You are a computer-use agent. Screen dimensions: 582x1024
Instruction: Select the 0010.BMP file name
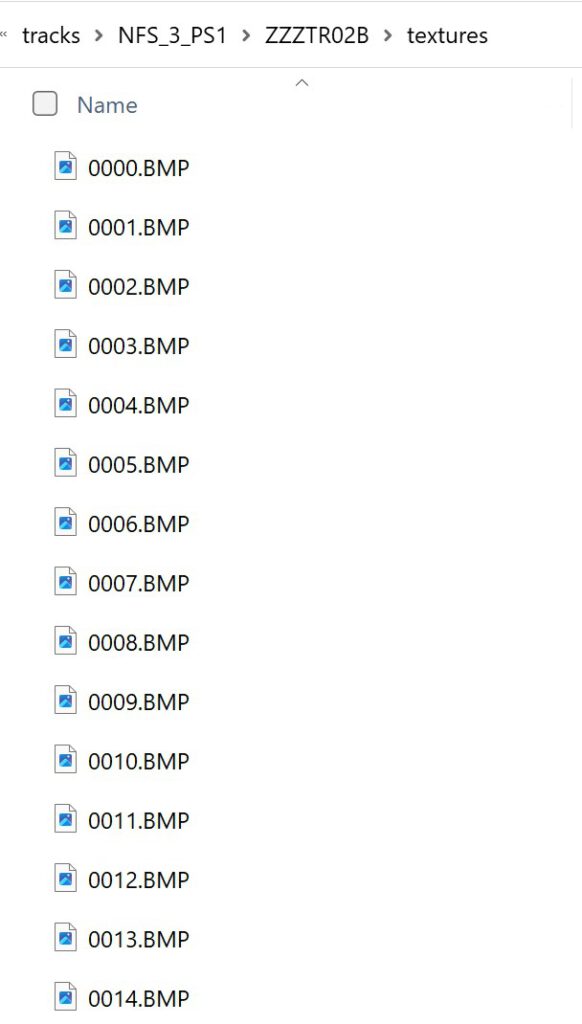point(138,761)
